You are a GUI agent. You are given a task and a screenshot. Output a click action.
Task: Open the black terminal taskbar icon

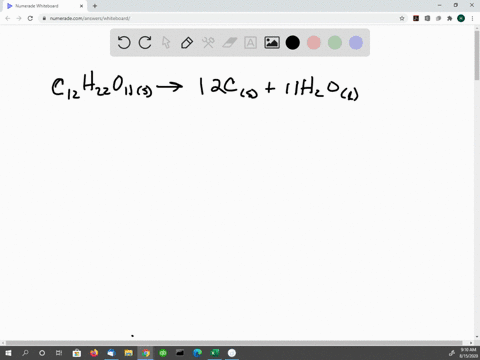coord(180,353)
